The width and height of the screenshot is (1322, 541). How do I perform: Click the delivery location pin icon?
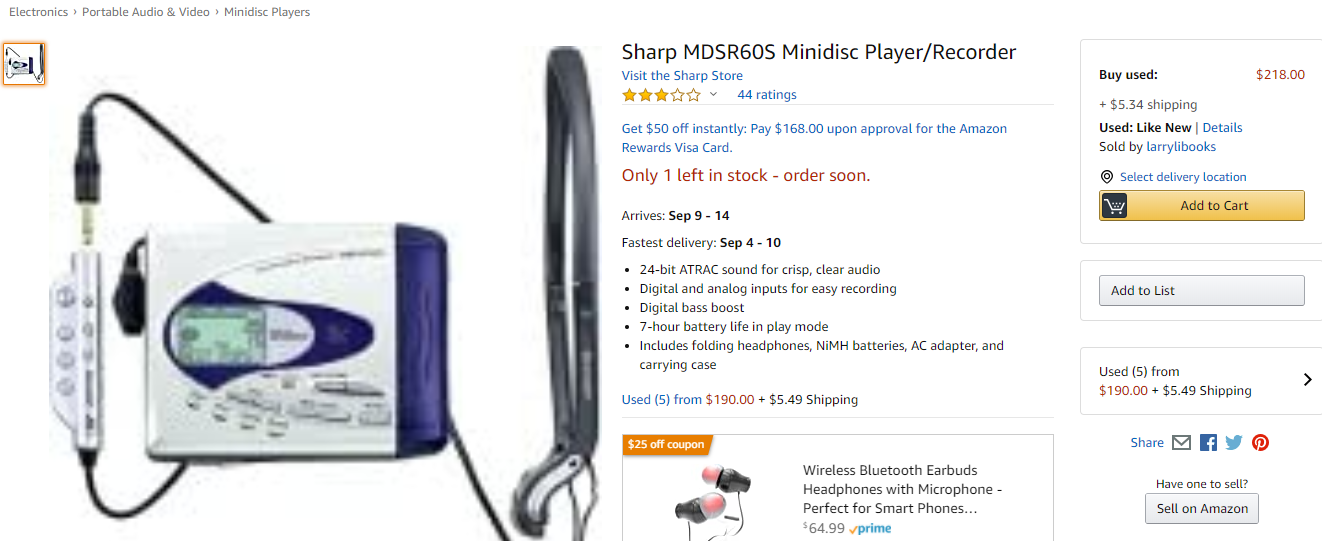pos(1106,177)
